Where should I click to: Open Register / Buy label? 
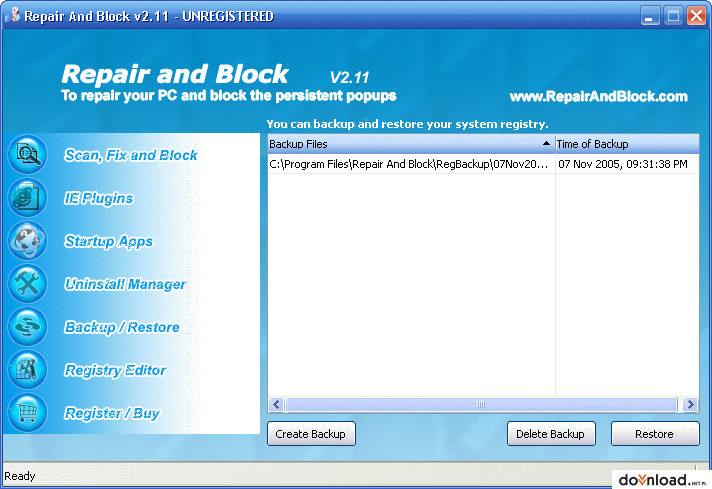[112, 413]
